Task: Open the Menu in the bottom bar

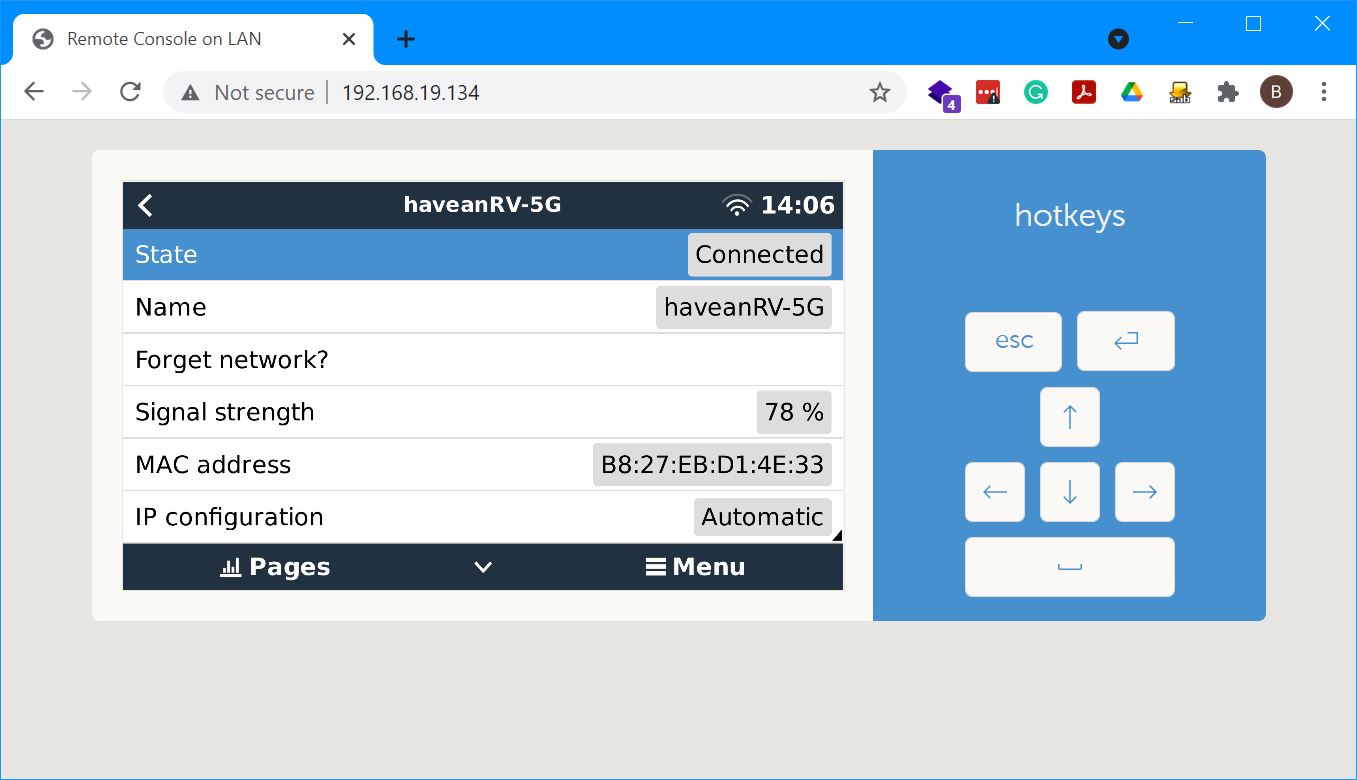Action: [x=695, y=567]
